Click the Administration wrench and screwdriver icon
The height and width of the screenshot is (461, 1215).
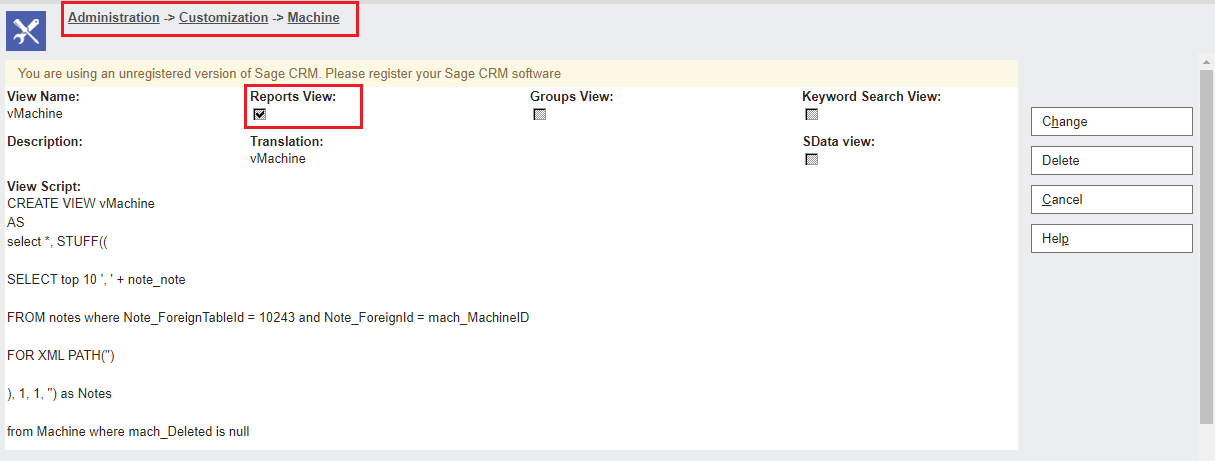pyautogui.click(x=26, y=31)
